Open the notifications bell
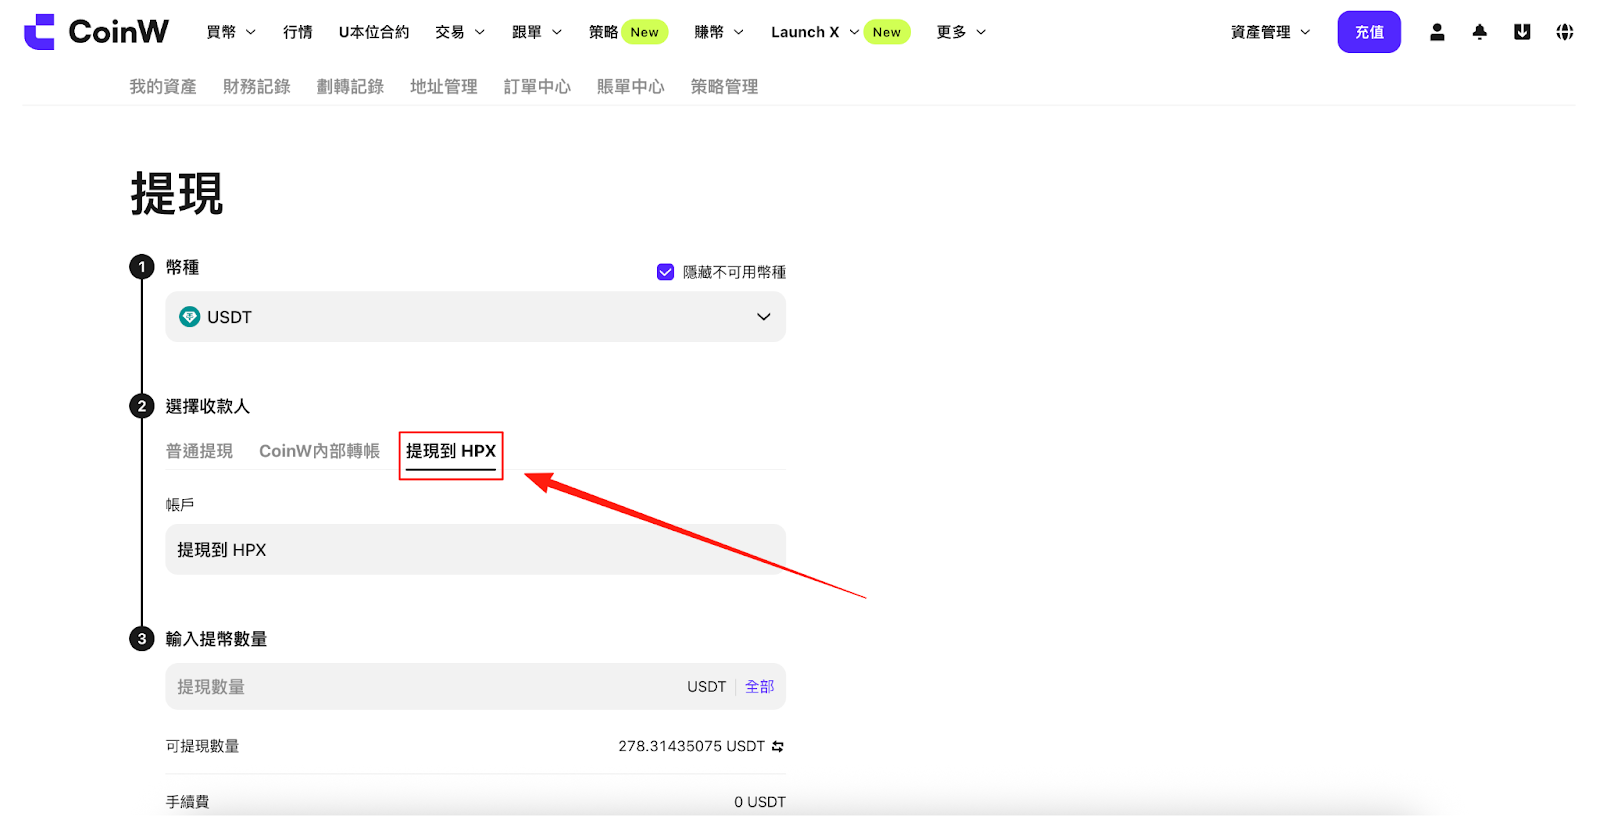This screenshot has width=1600, height=816. pos(1480,32)
